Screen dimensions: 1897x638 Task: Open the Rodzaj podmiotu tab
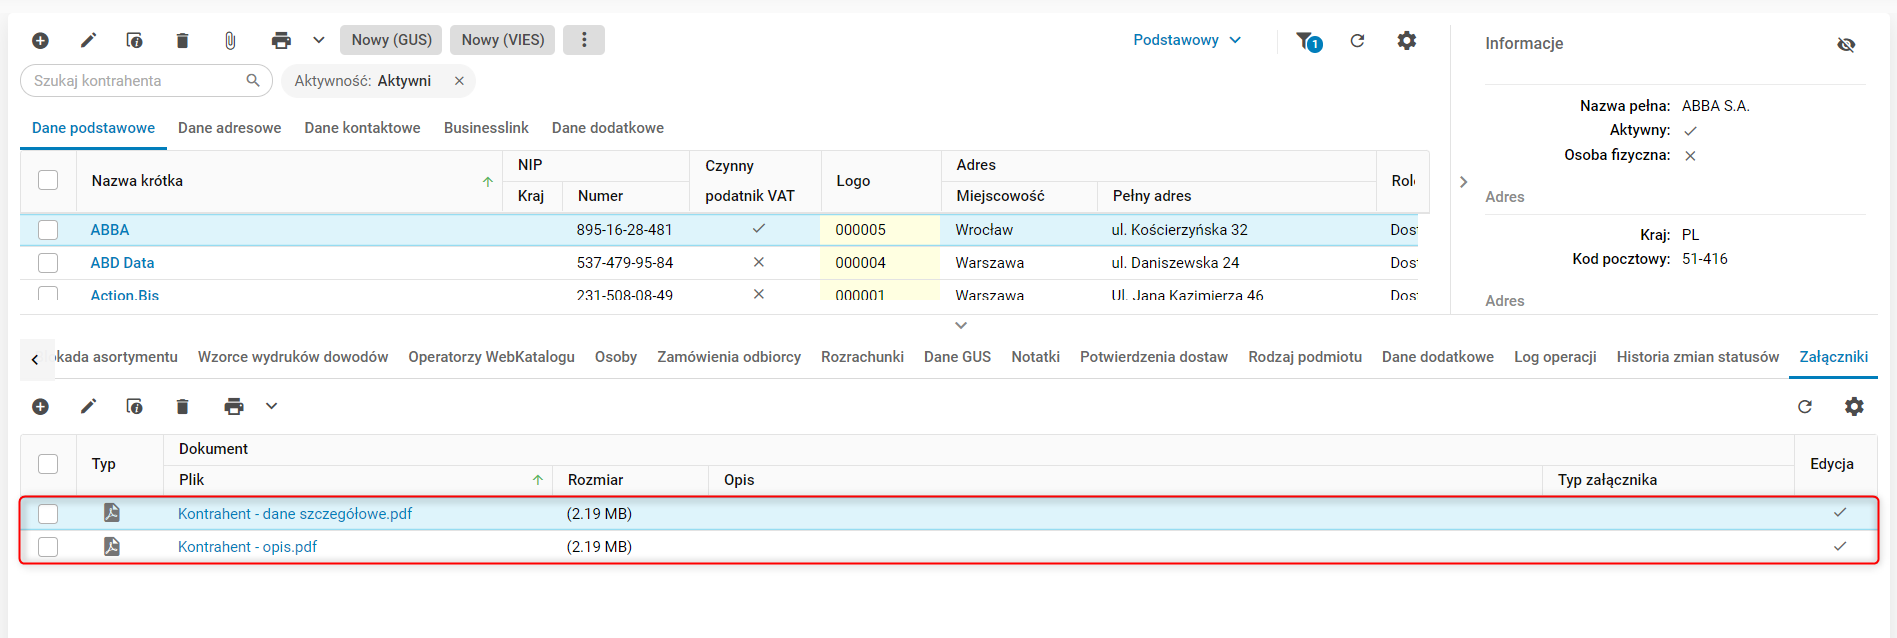tap(1305, 357)
